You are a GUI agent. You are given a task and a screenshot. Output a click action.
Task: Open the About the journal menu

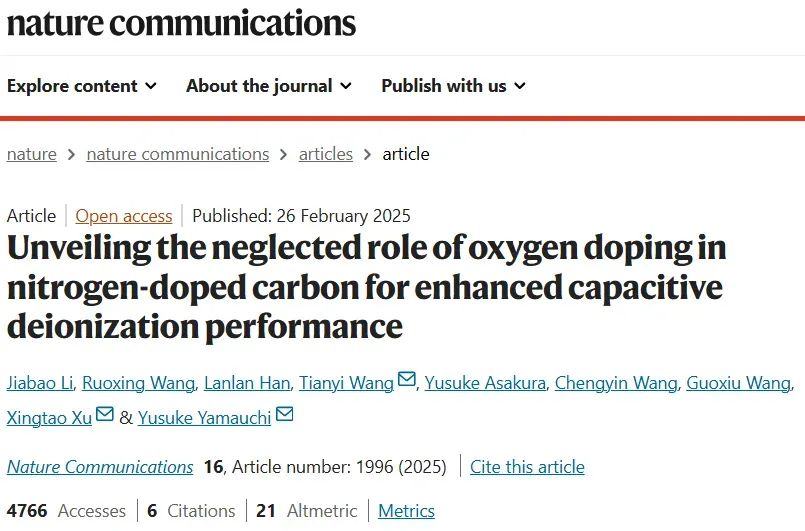[x=269, y=86]
